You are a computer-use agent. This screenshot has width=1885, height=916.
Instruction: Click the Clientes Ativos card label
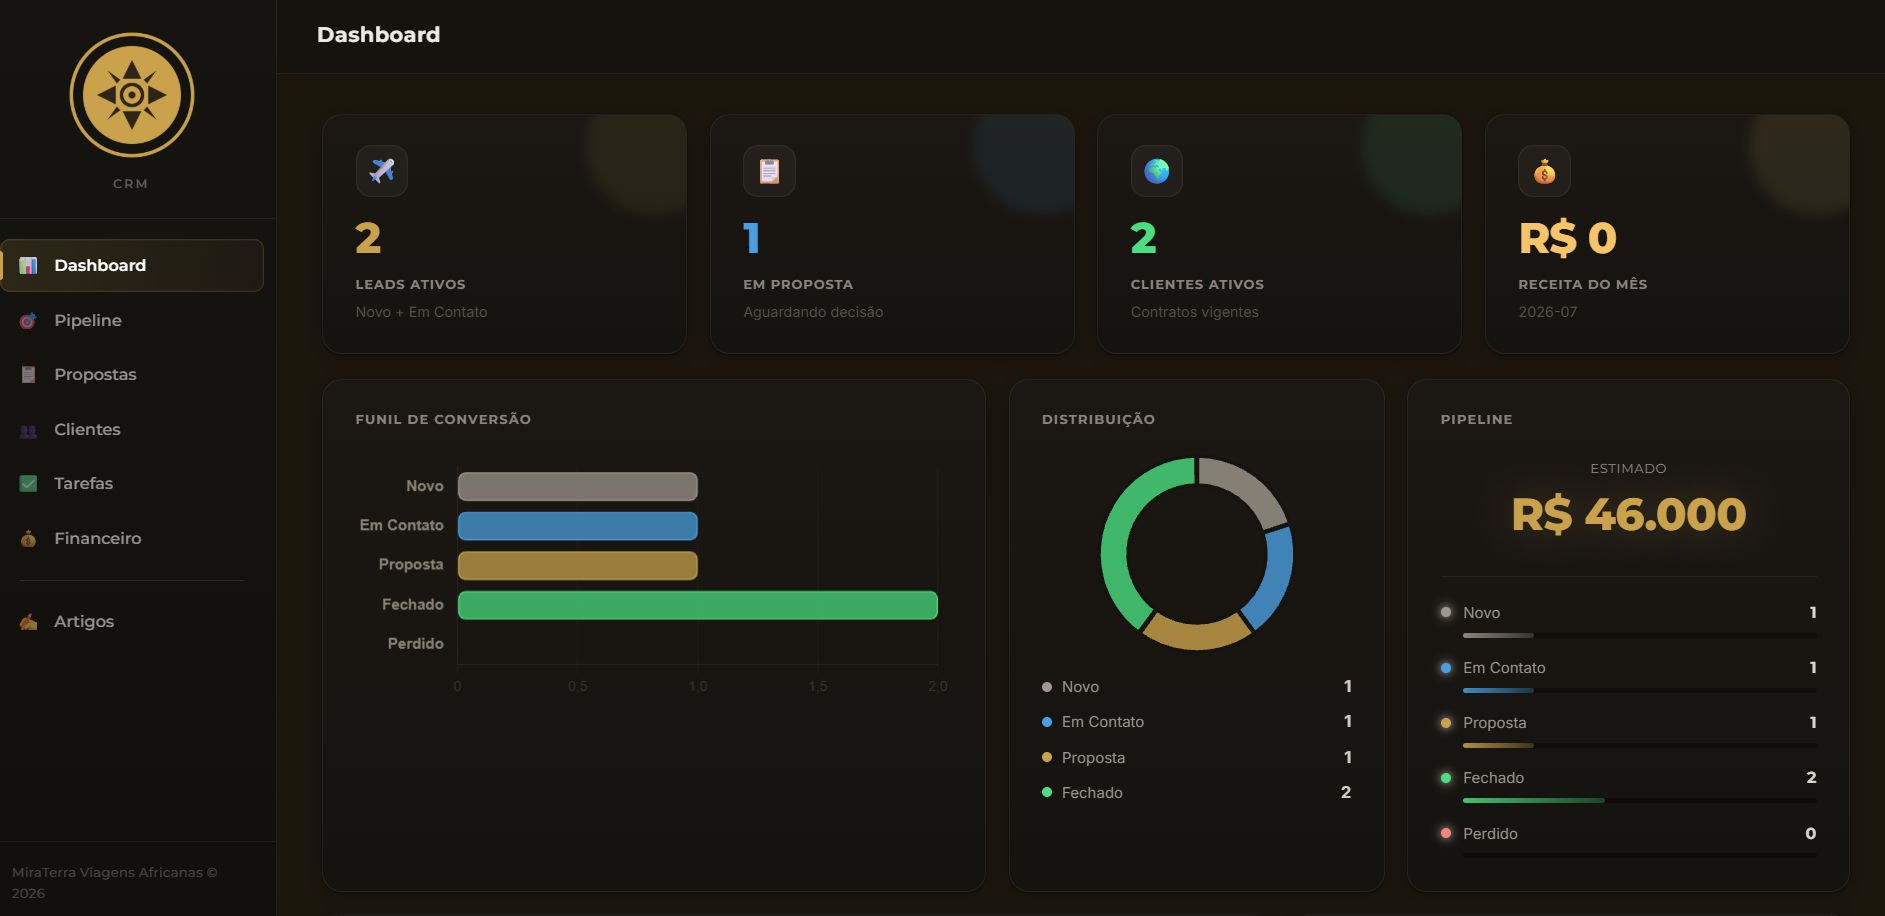(1197, 284)
